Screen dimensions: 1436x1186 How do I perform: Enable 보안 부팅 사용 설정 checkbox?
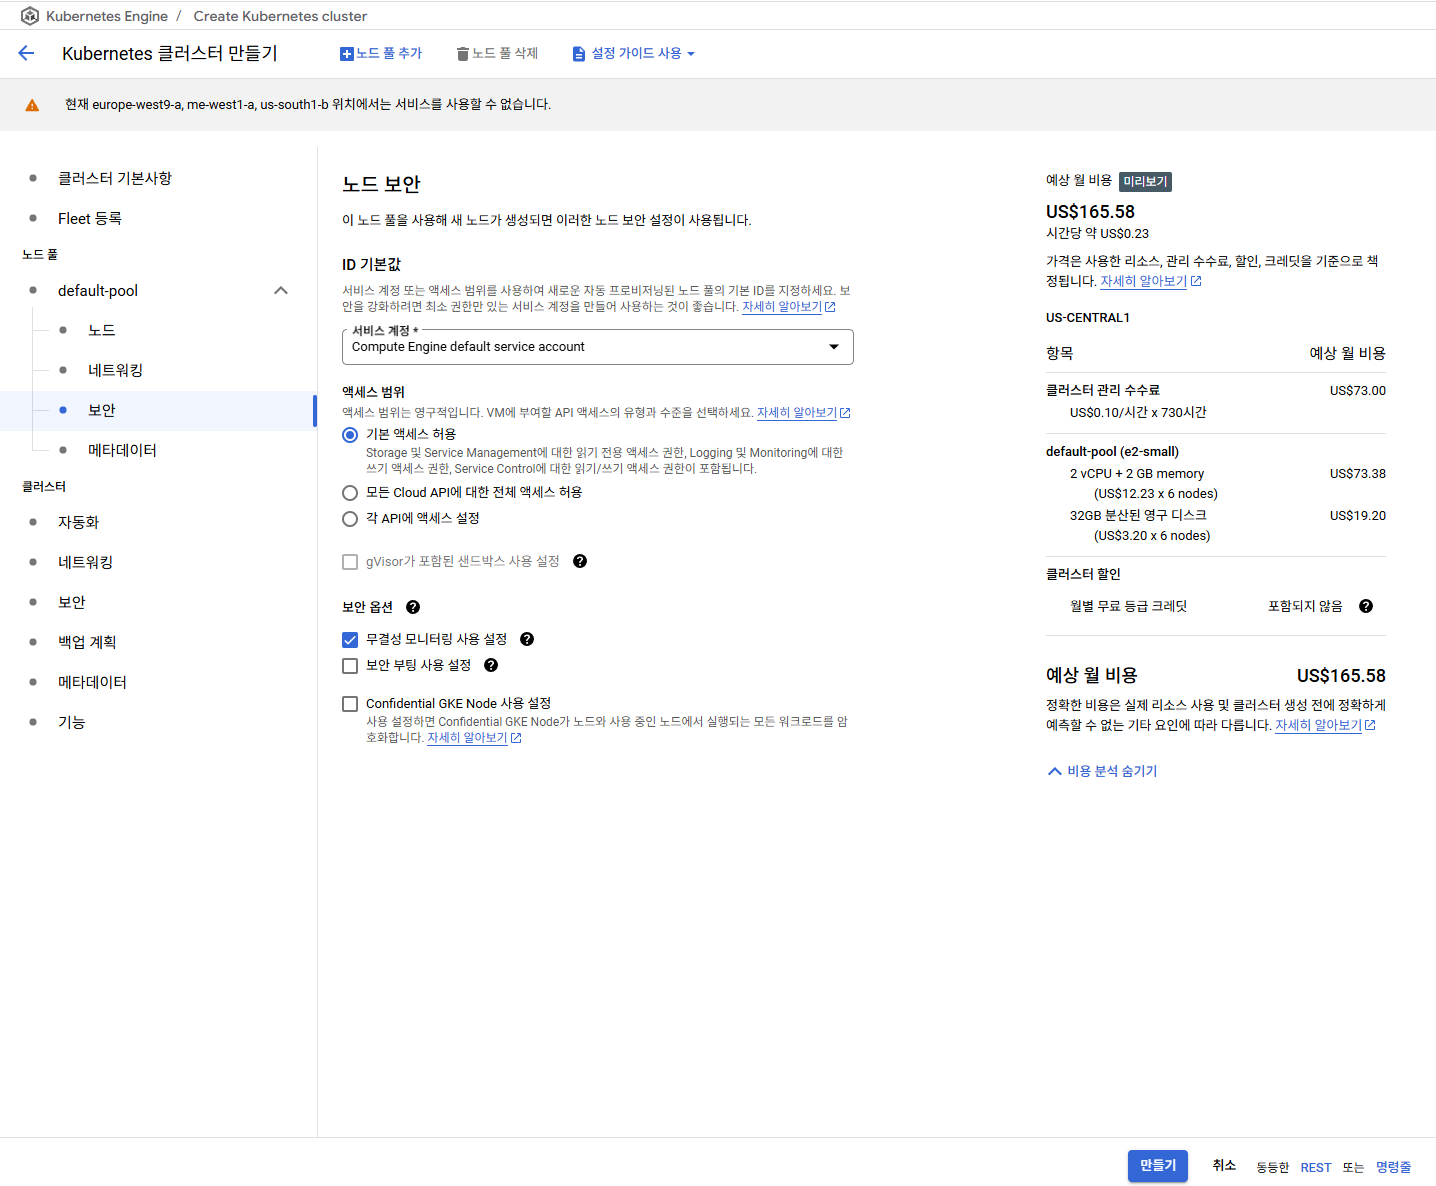[x=350, y=666]
